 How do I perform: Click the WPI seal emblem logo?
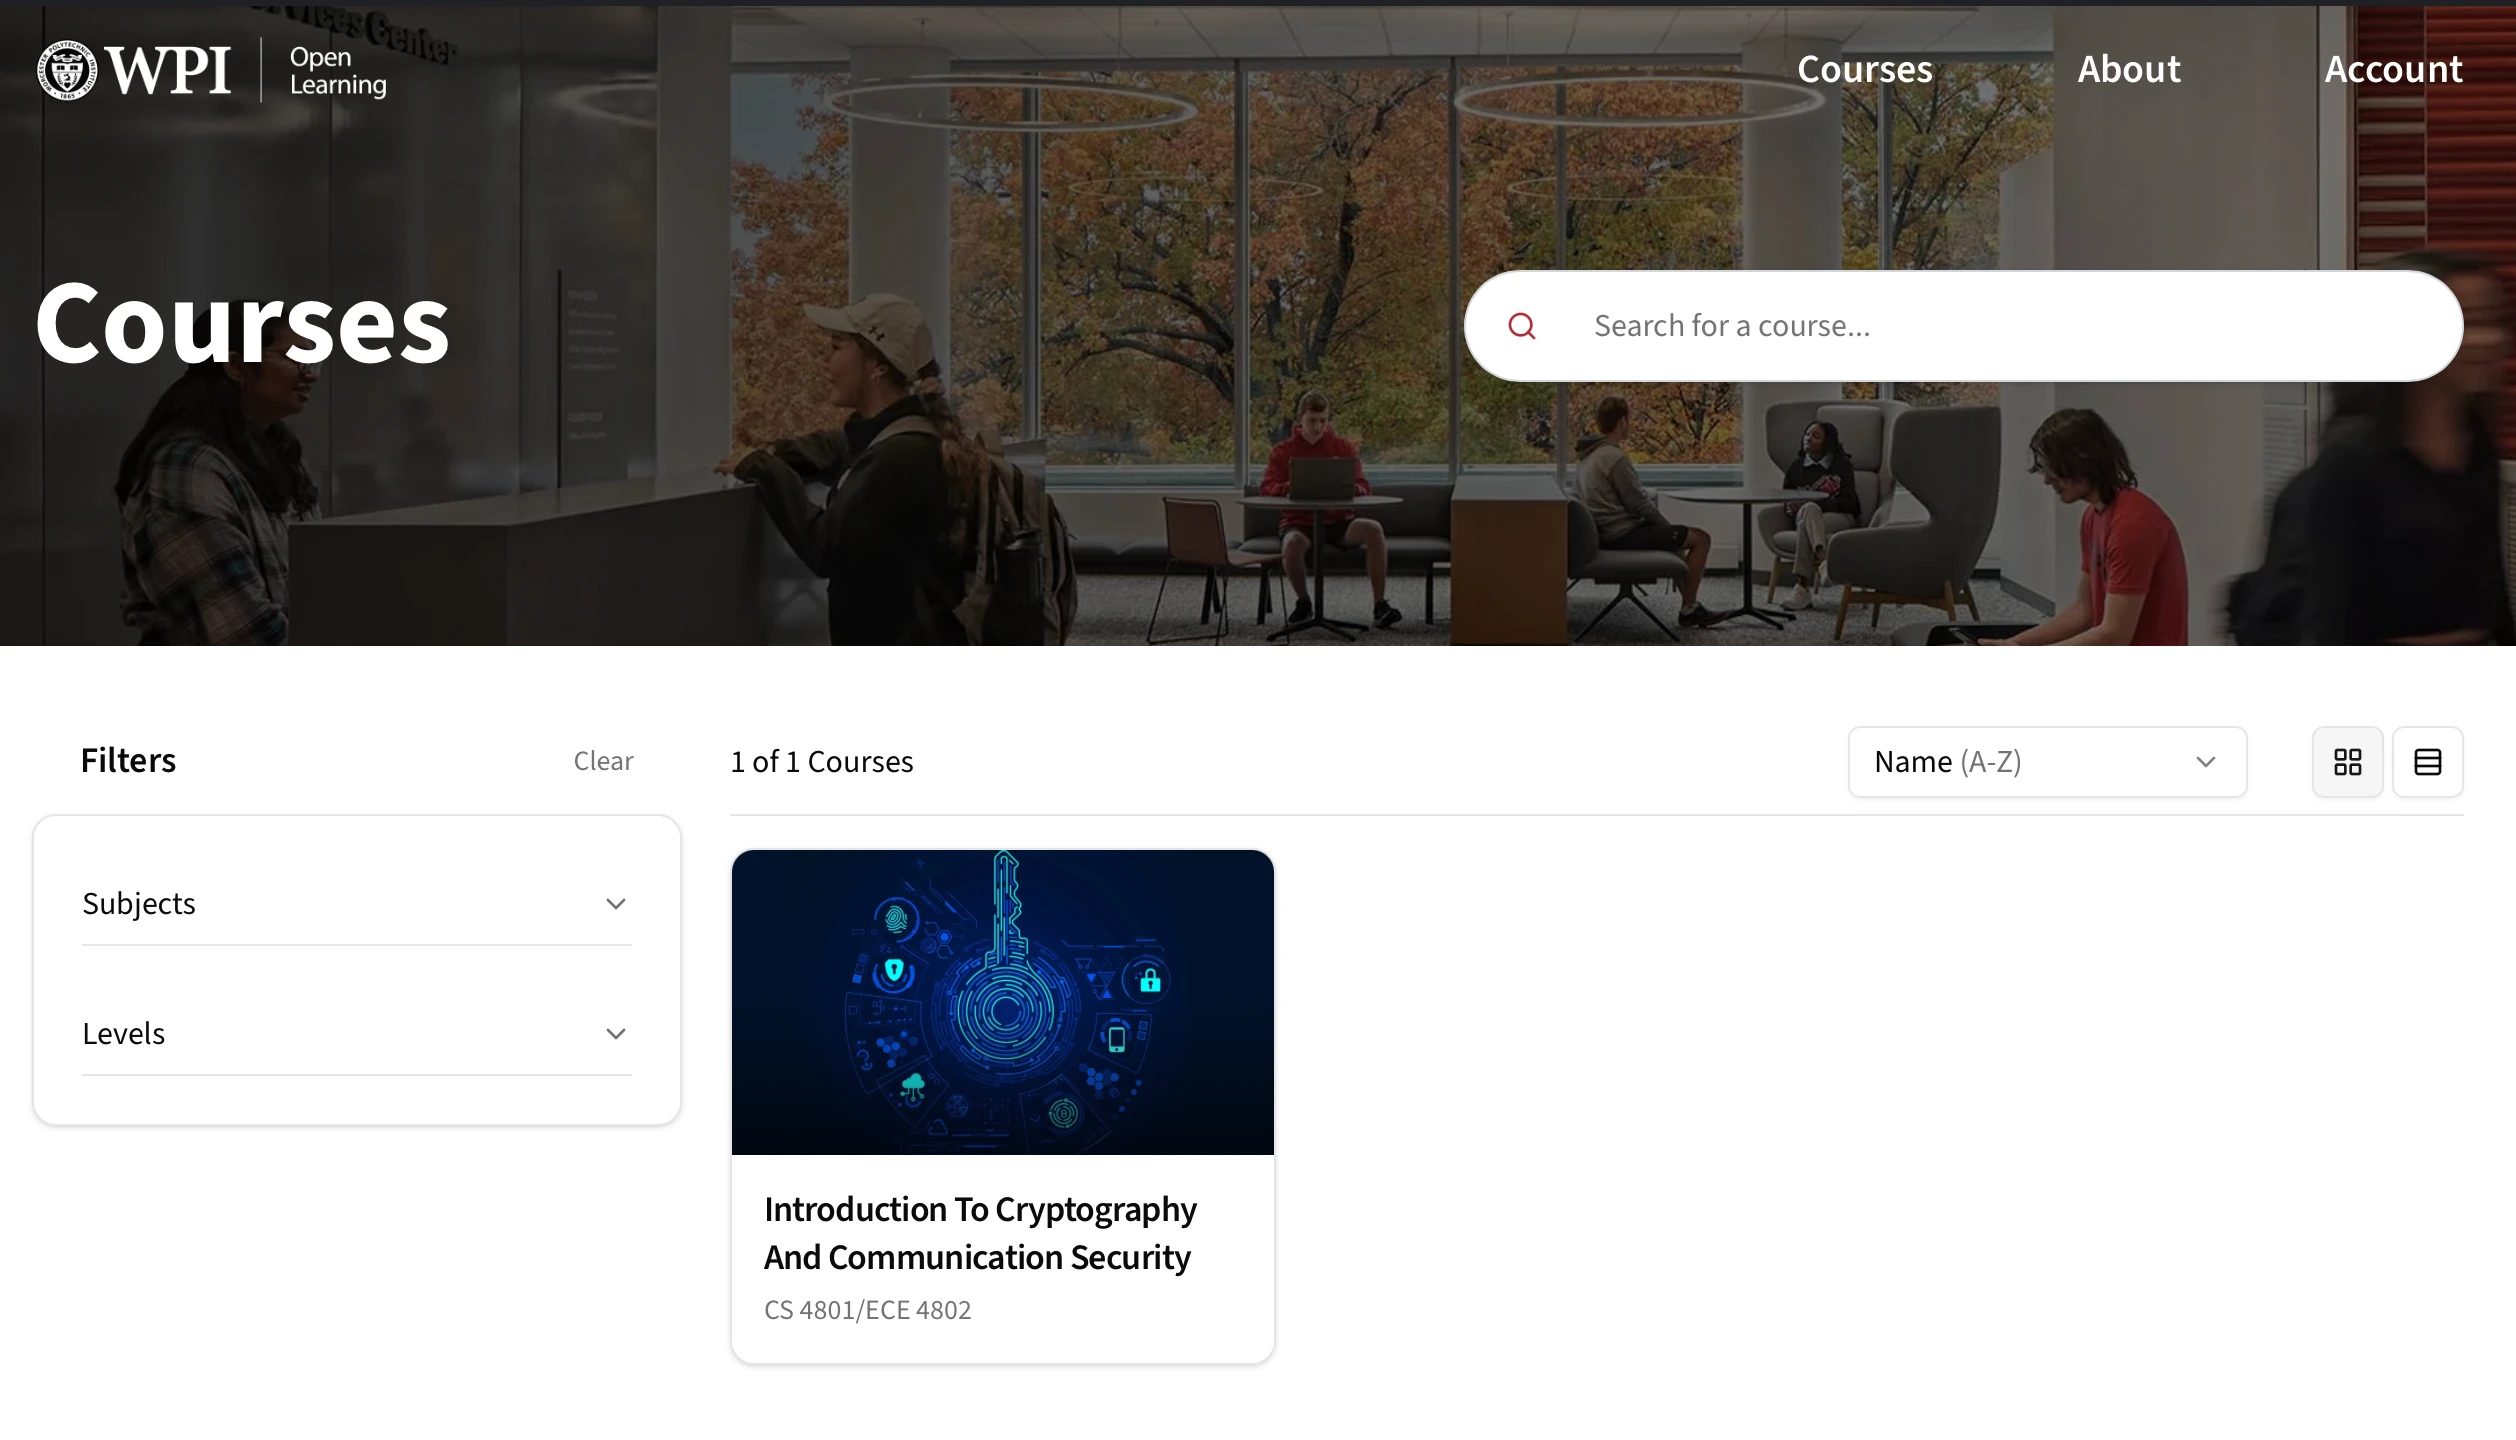point(67,70)
